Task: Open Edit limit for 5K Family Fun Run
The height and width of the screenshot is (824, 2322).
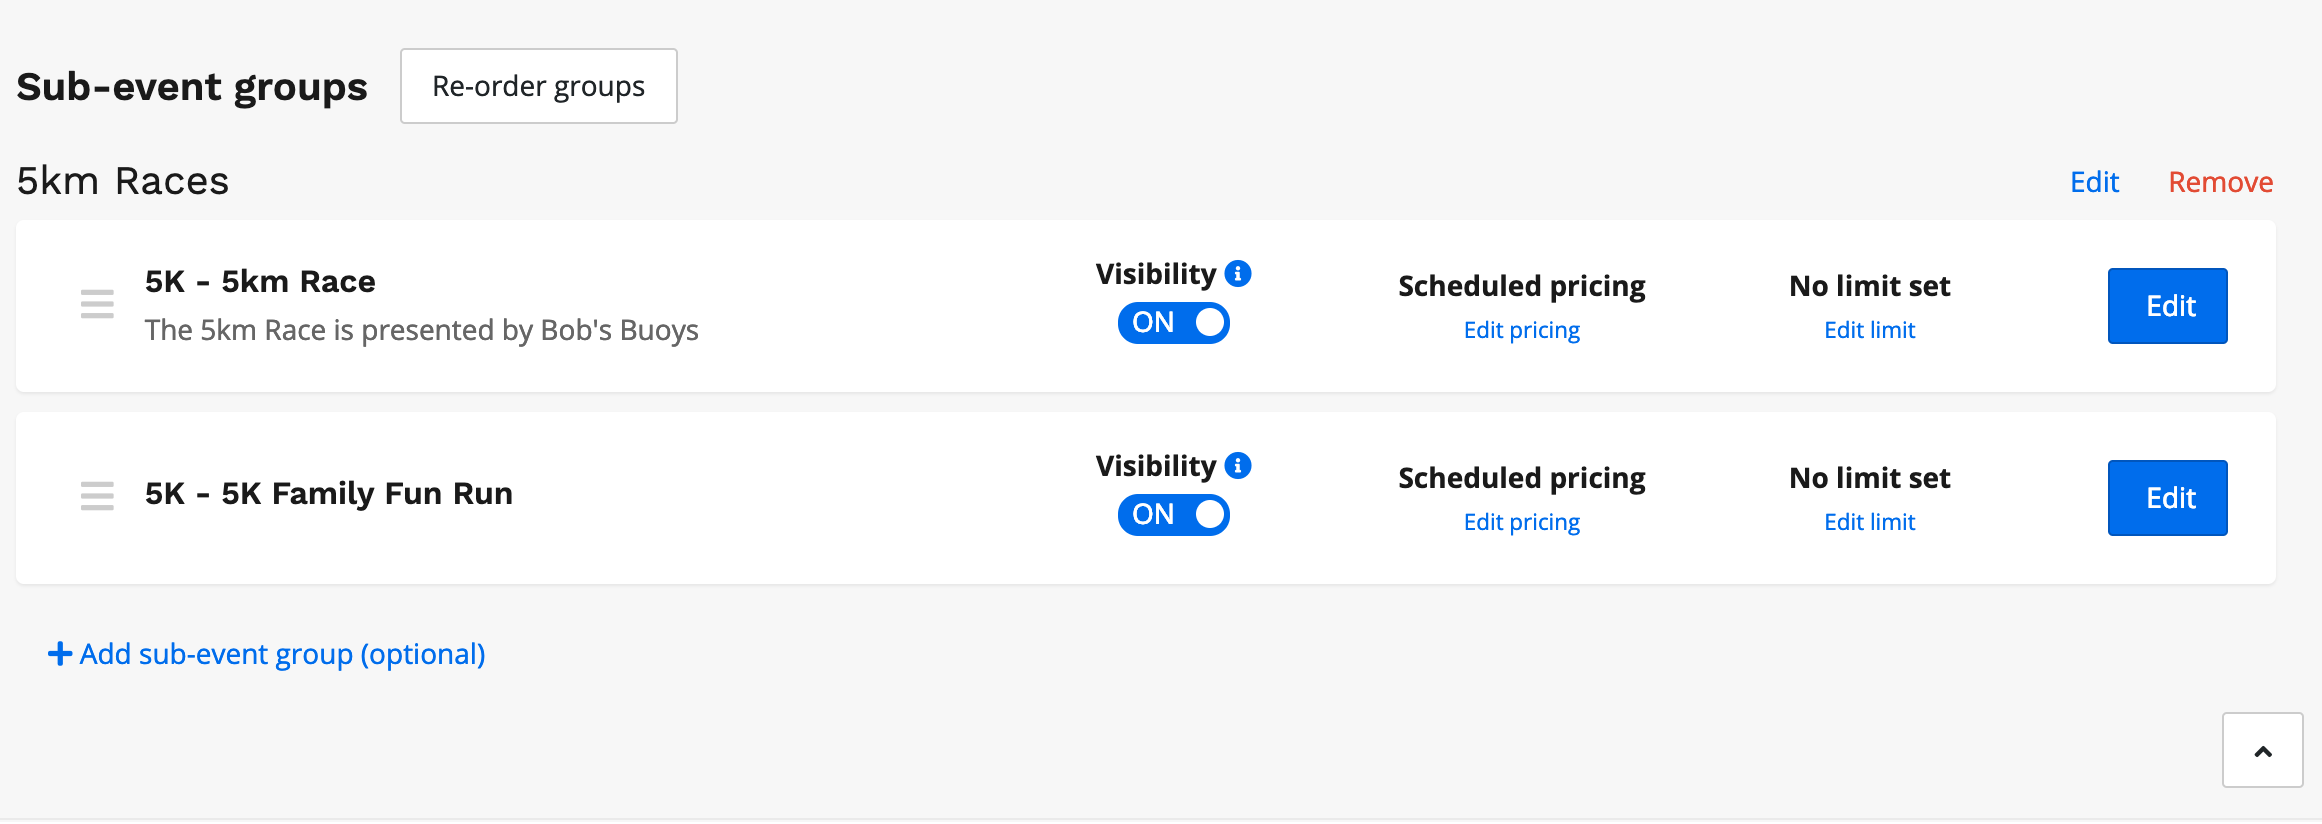Action: (x=1869, y=522)
